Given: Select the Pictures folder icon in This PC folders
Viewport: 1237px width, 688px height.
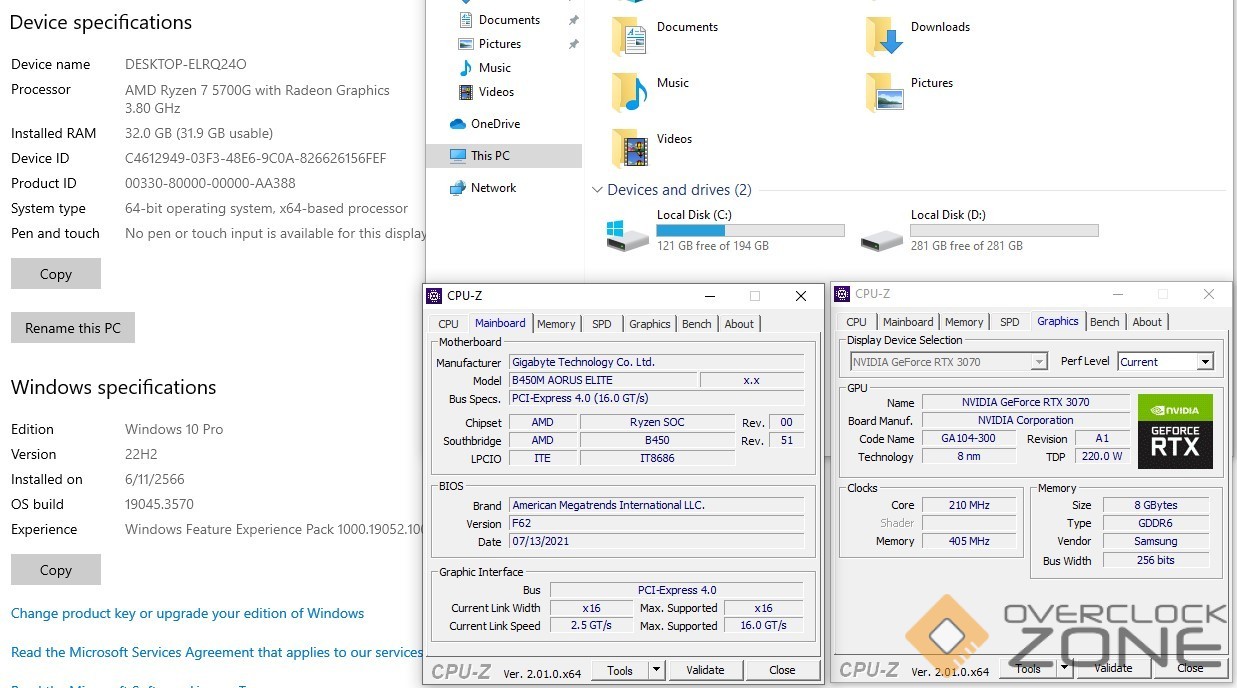Looking at the screenshot, I should (884, 92).
